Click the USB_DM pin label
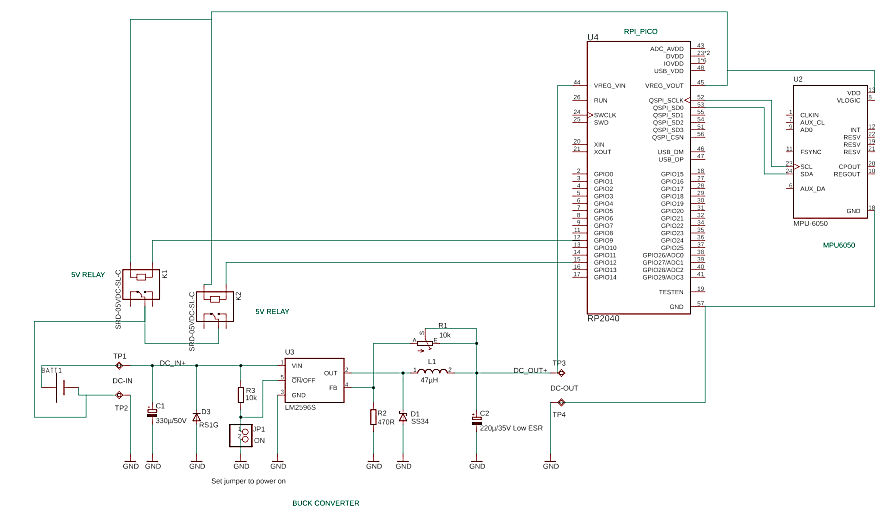This screenshot has height=508, width=885. 671,152
